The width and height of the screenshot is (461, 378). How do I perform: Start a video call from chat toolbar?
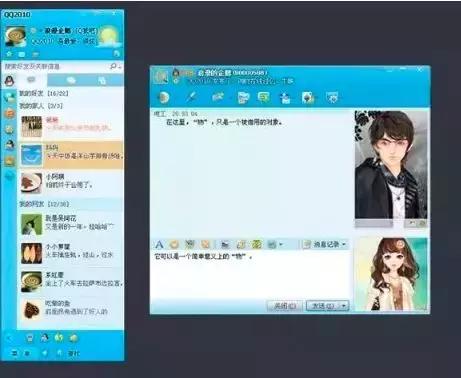point(163,97)
